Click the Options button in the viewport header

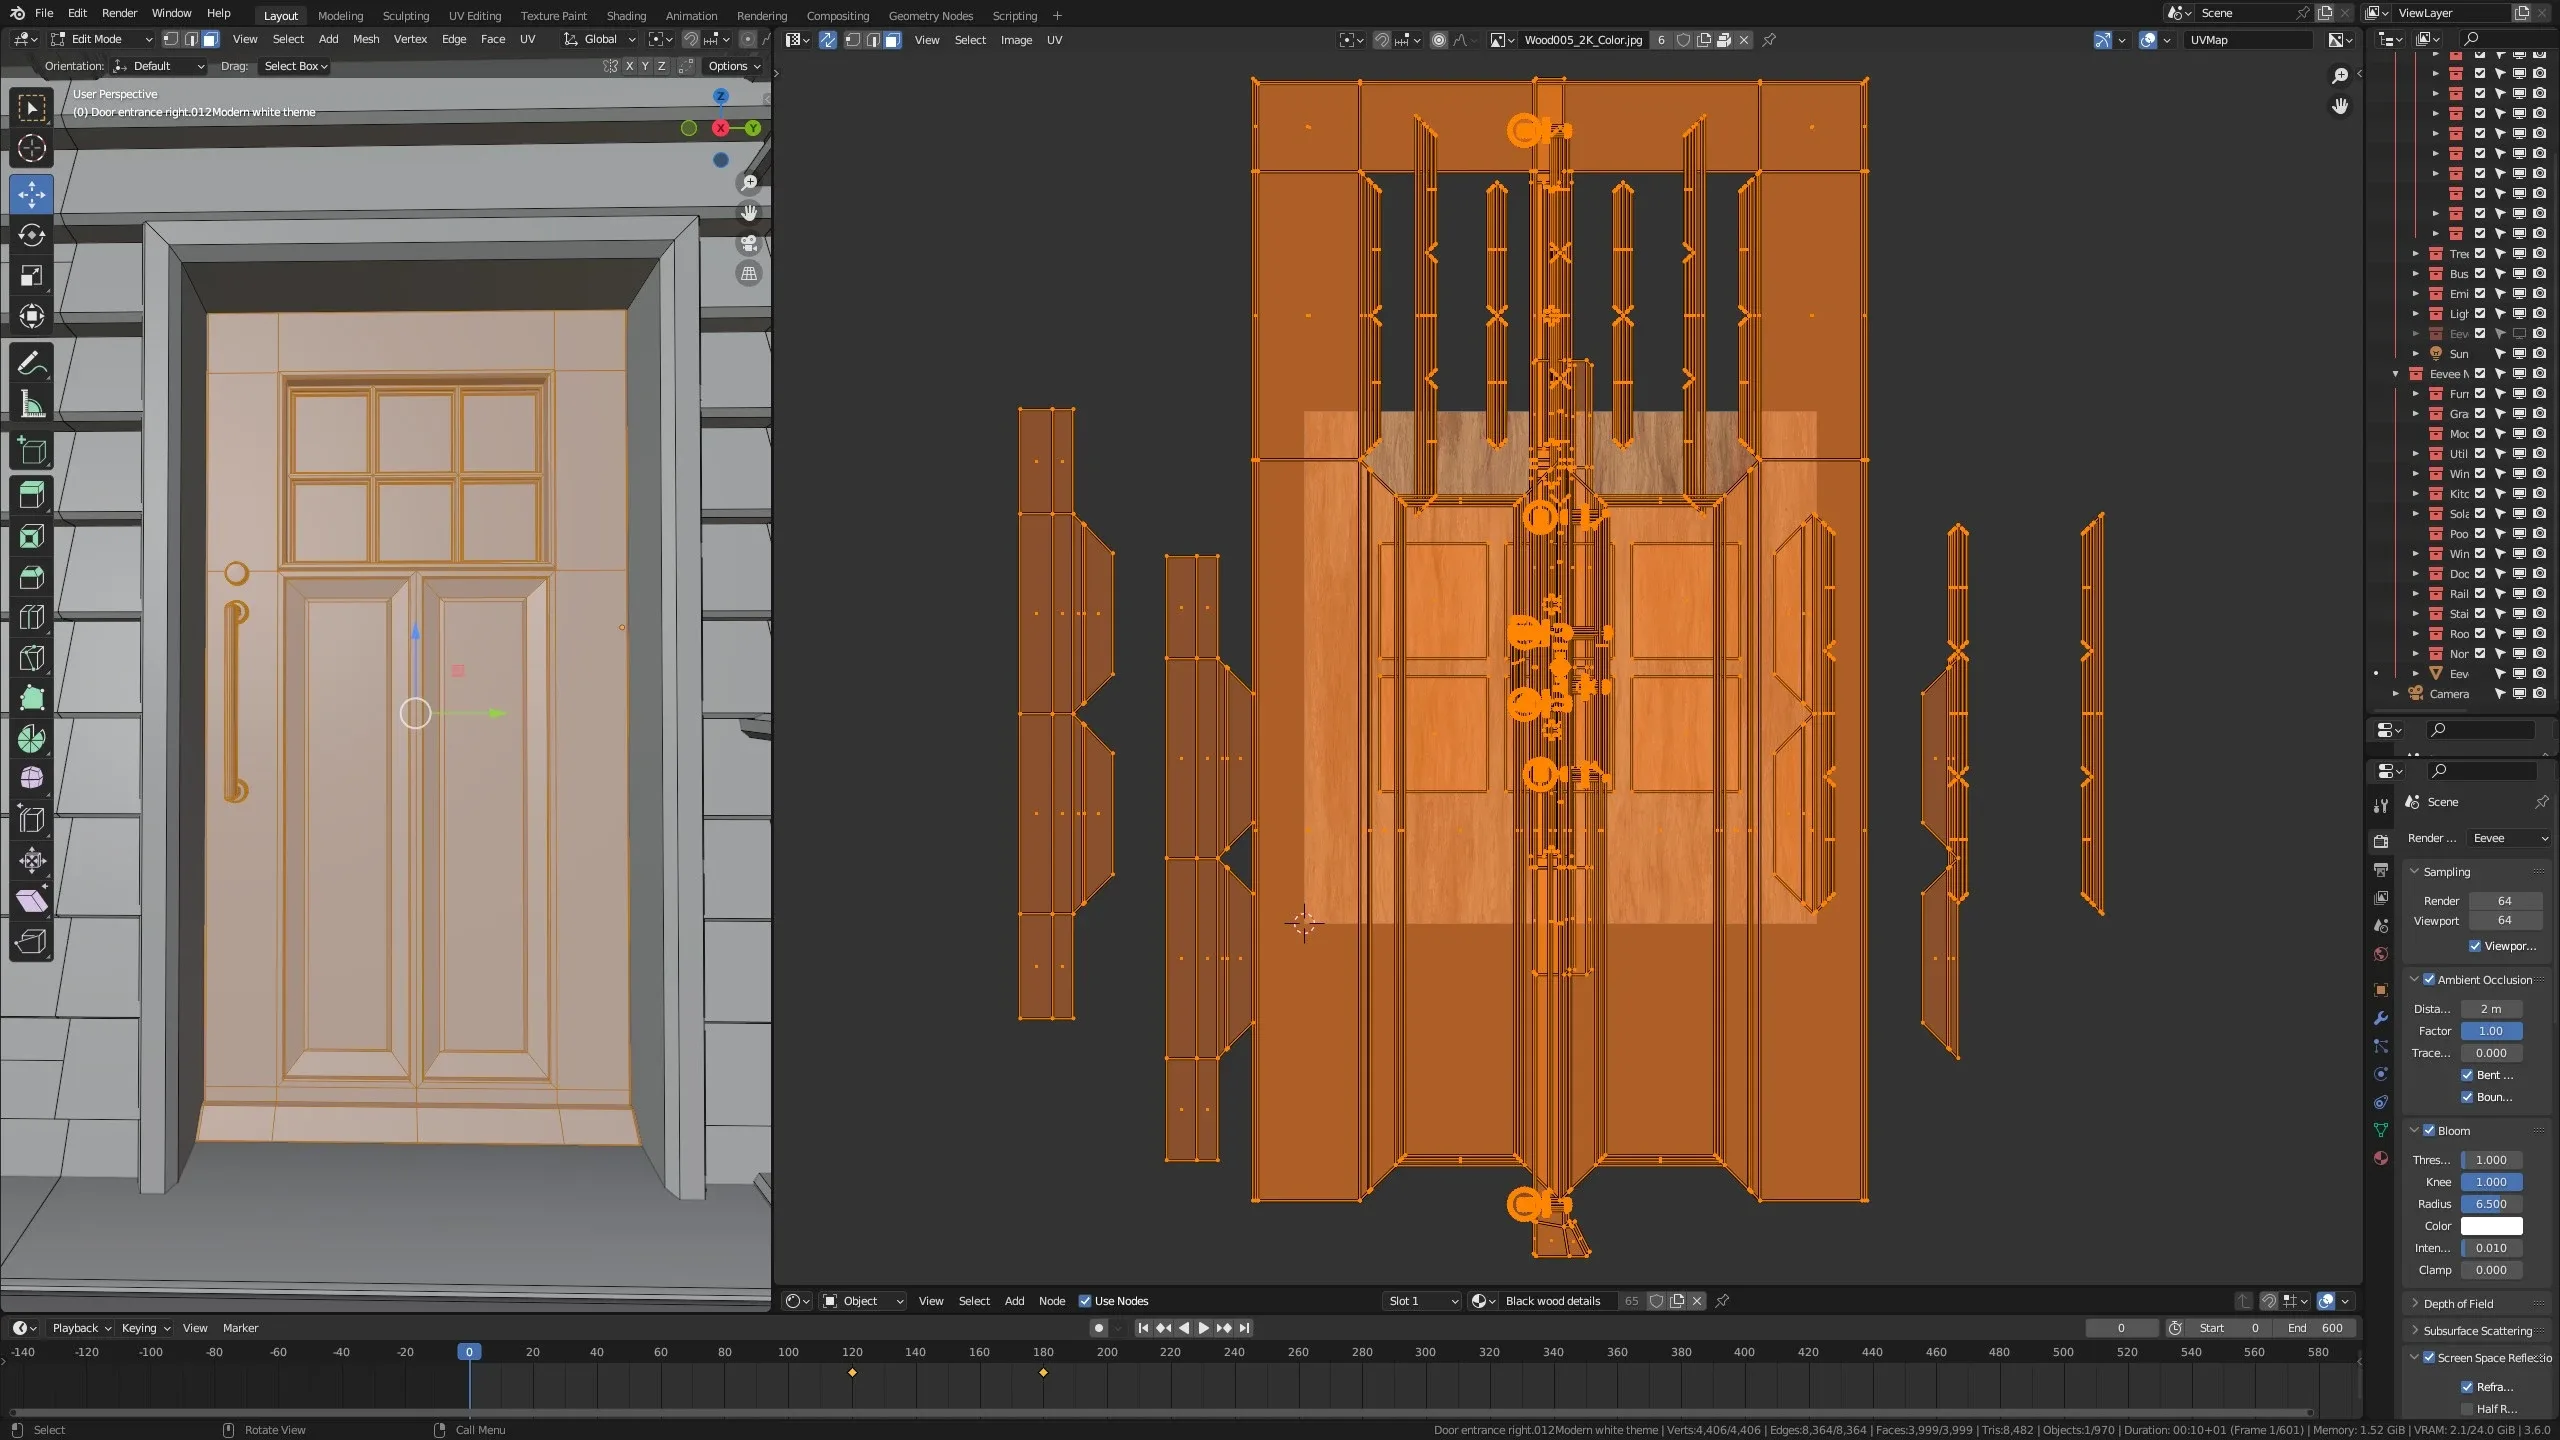click(x=733, y=66)
